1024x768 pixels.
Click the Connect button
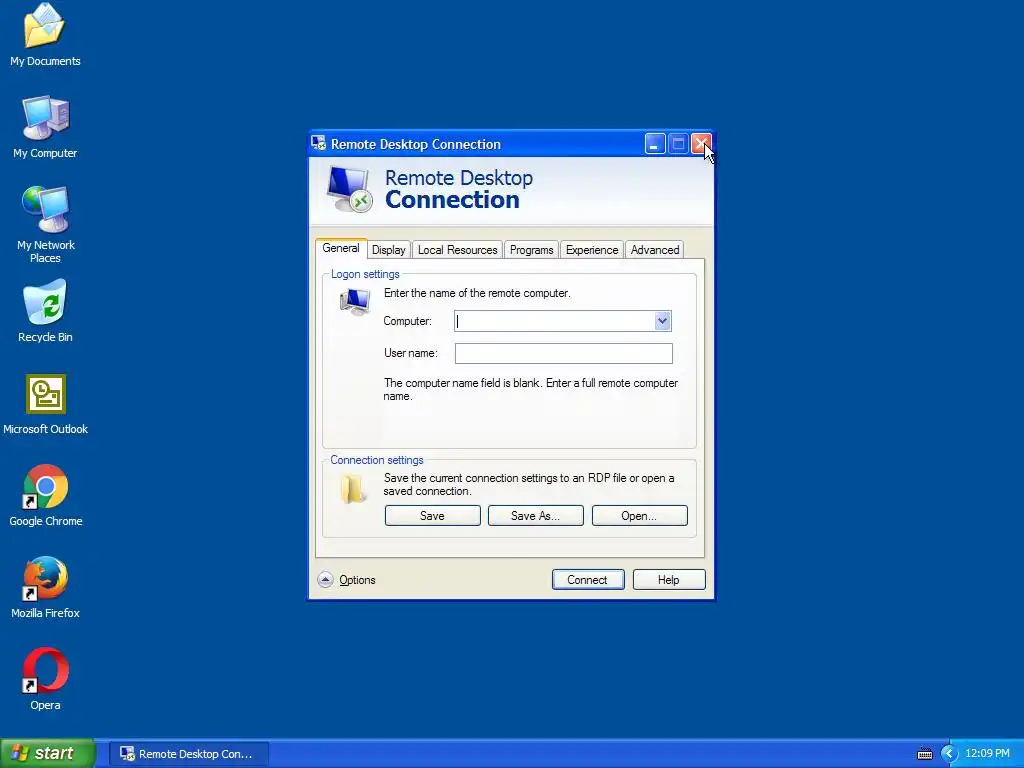(588, 580)
